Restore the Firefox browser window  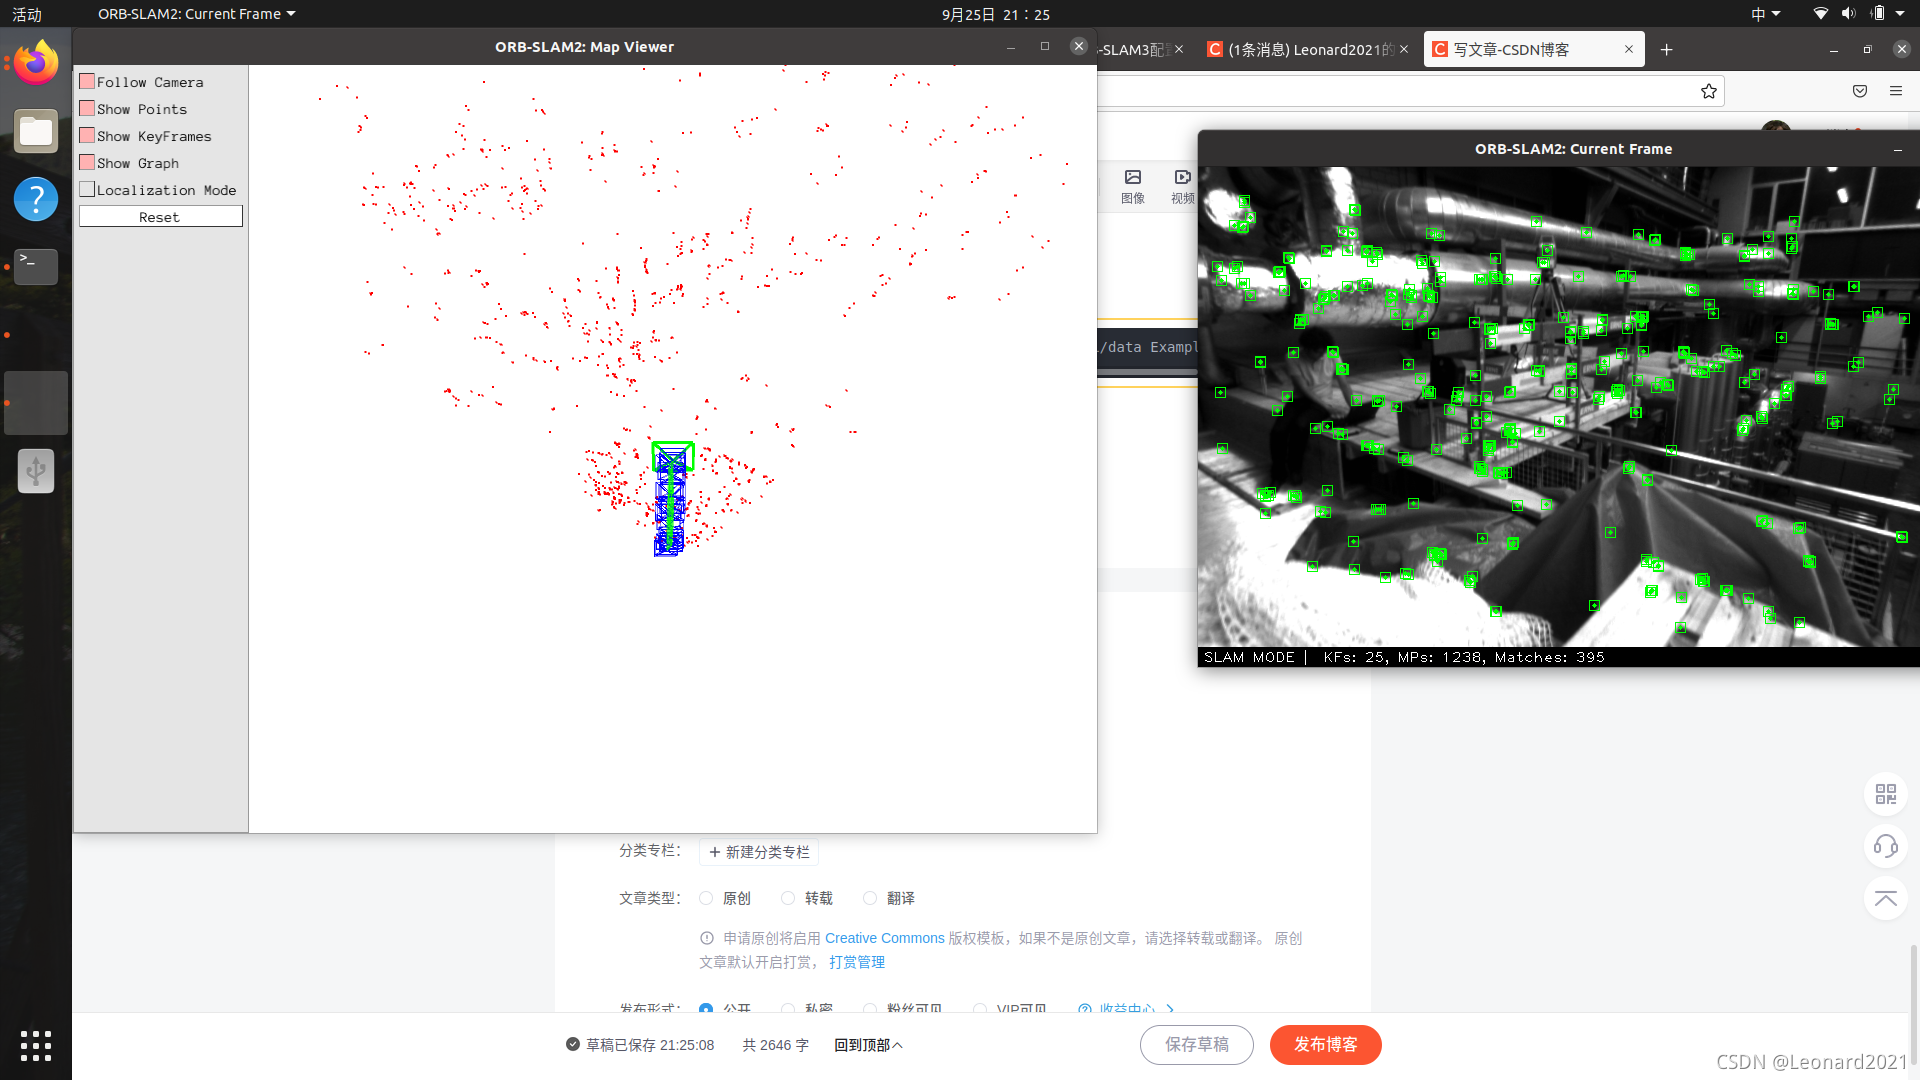pos(1867,49)
